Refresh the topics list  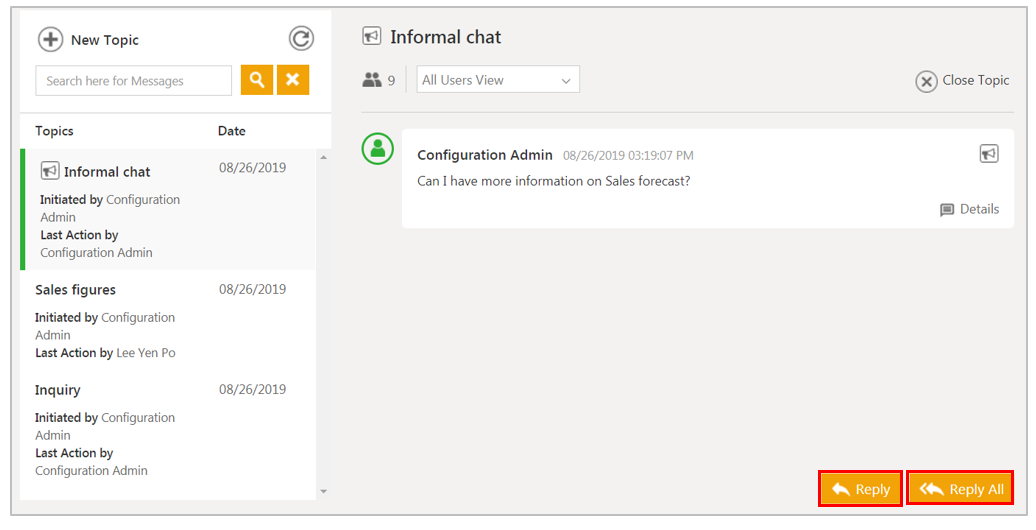[301, 39]
